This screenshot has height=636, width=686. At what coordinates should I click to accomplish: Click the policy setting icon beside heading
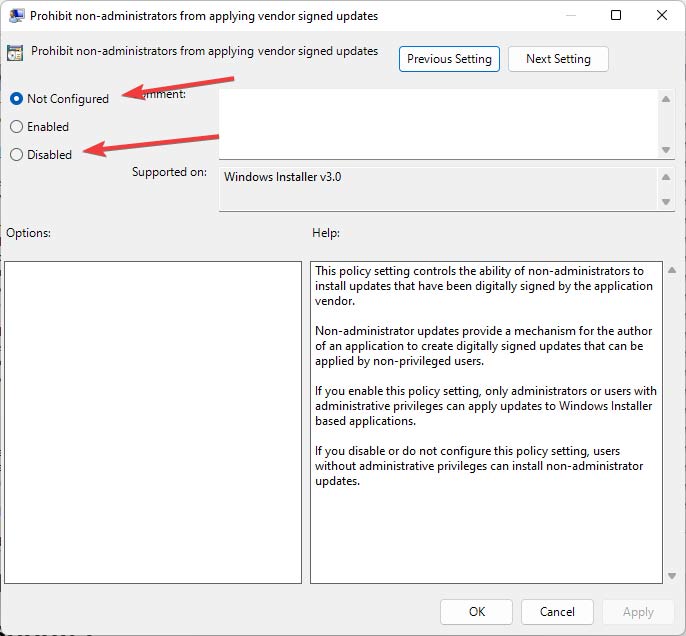point(15,53)
